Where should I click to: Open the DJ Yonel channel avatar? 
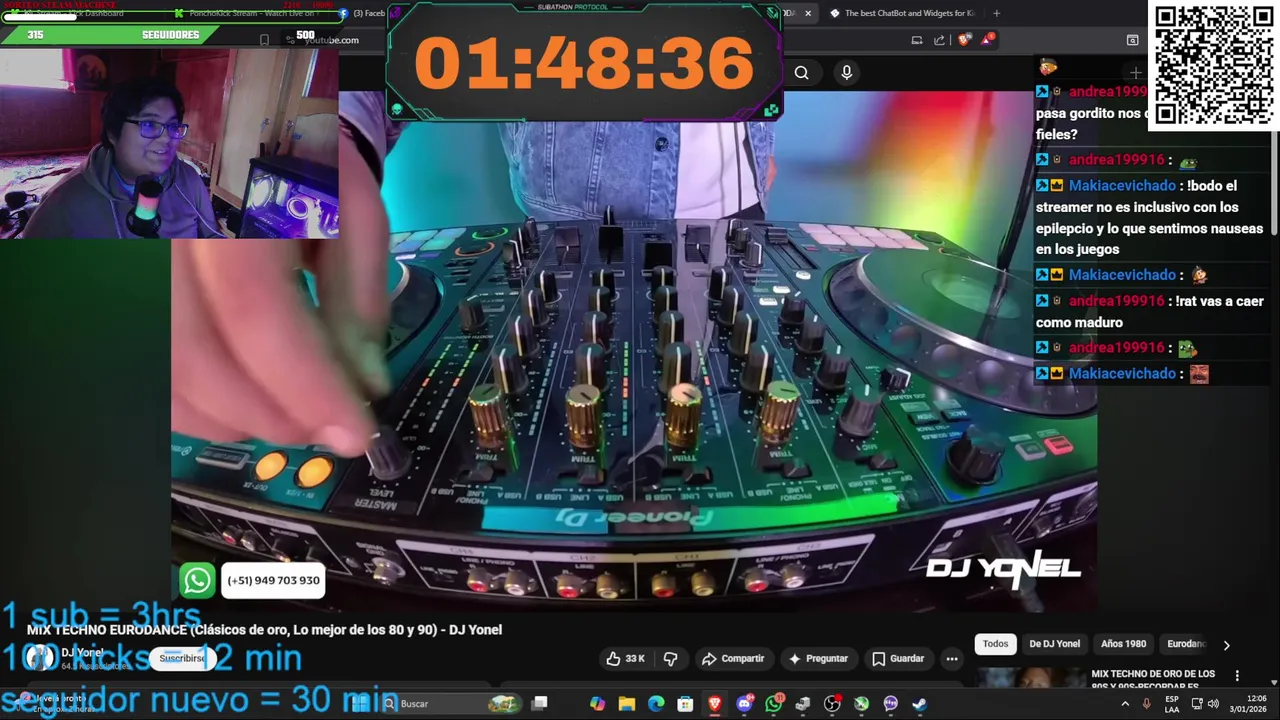point(40,657)
